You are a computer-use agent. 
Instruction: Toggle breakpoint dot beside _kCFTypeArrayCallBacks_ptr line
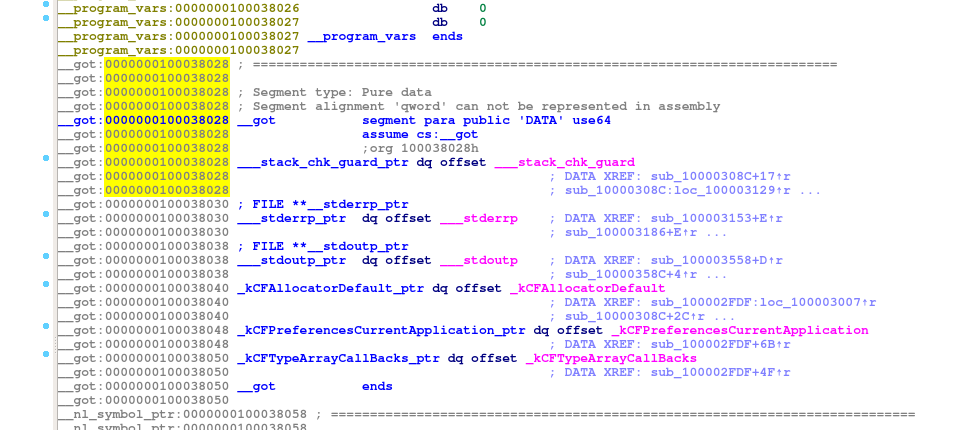(x=46, y=354)
